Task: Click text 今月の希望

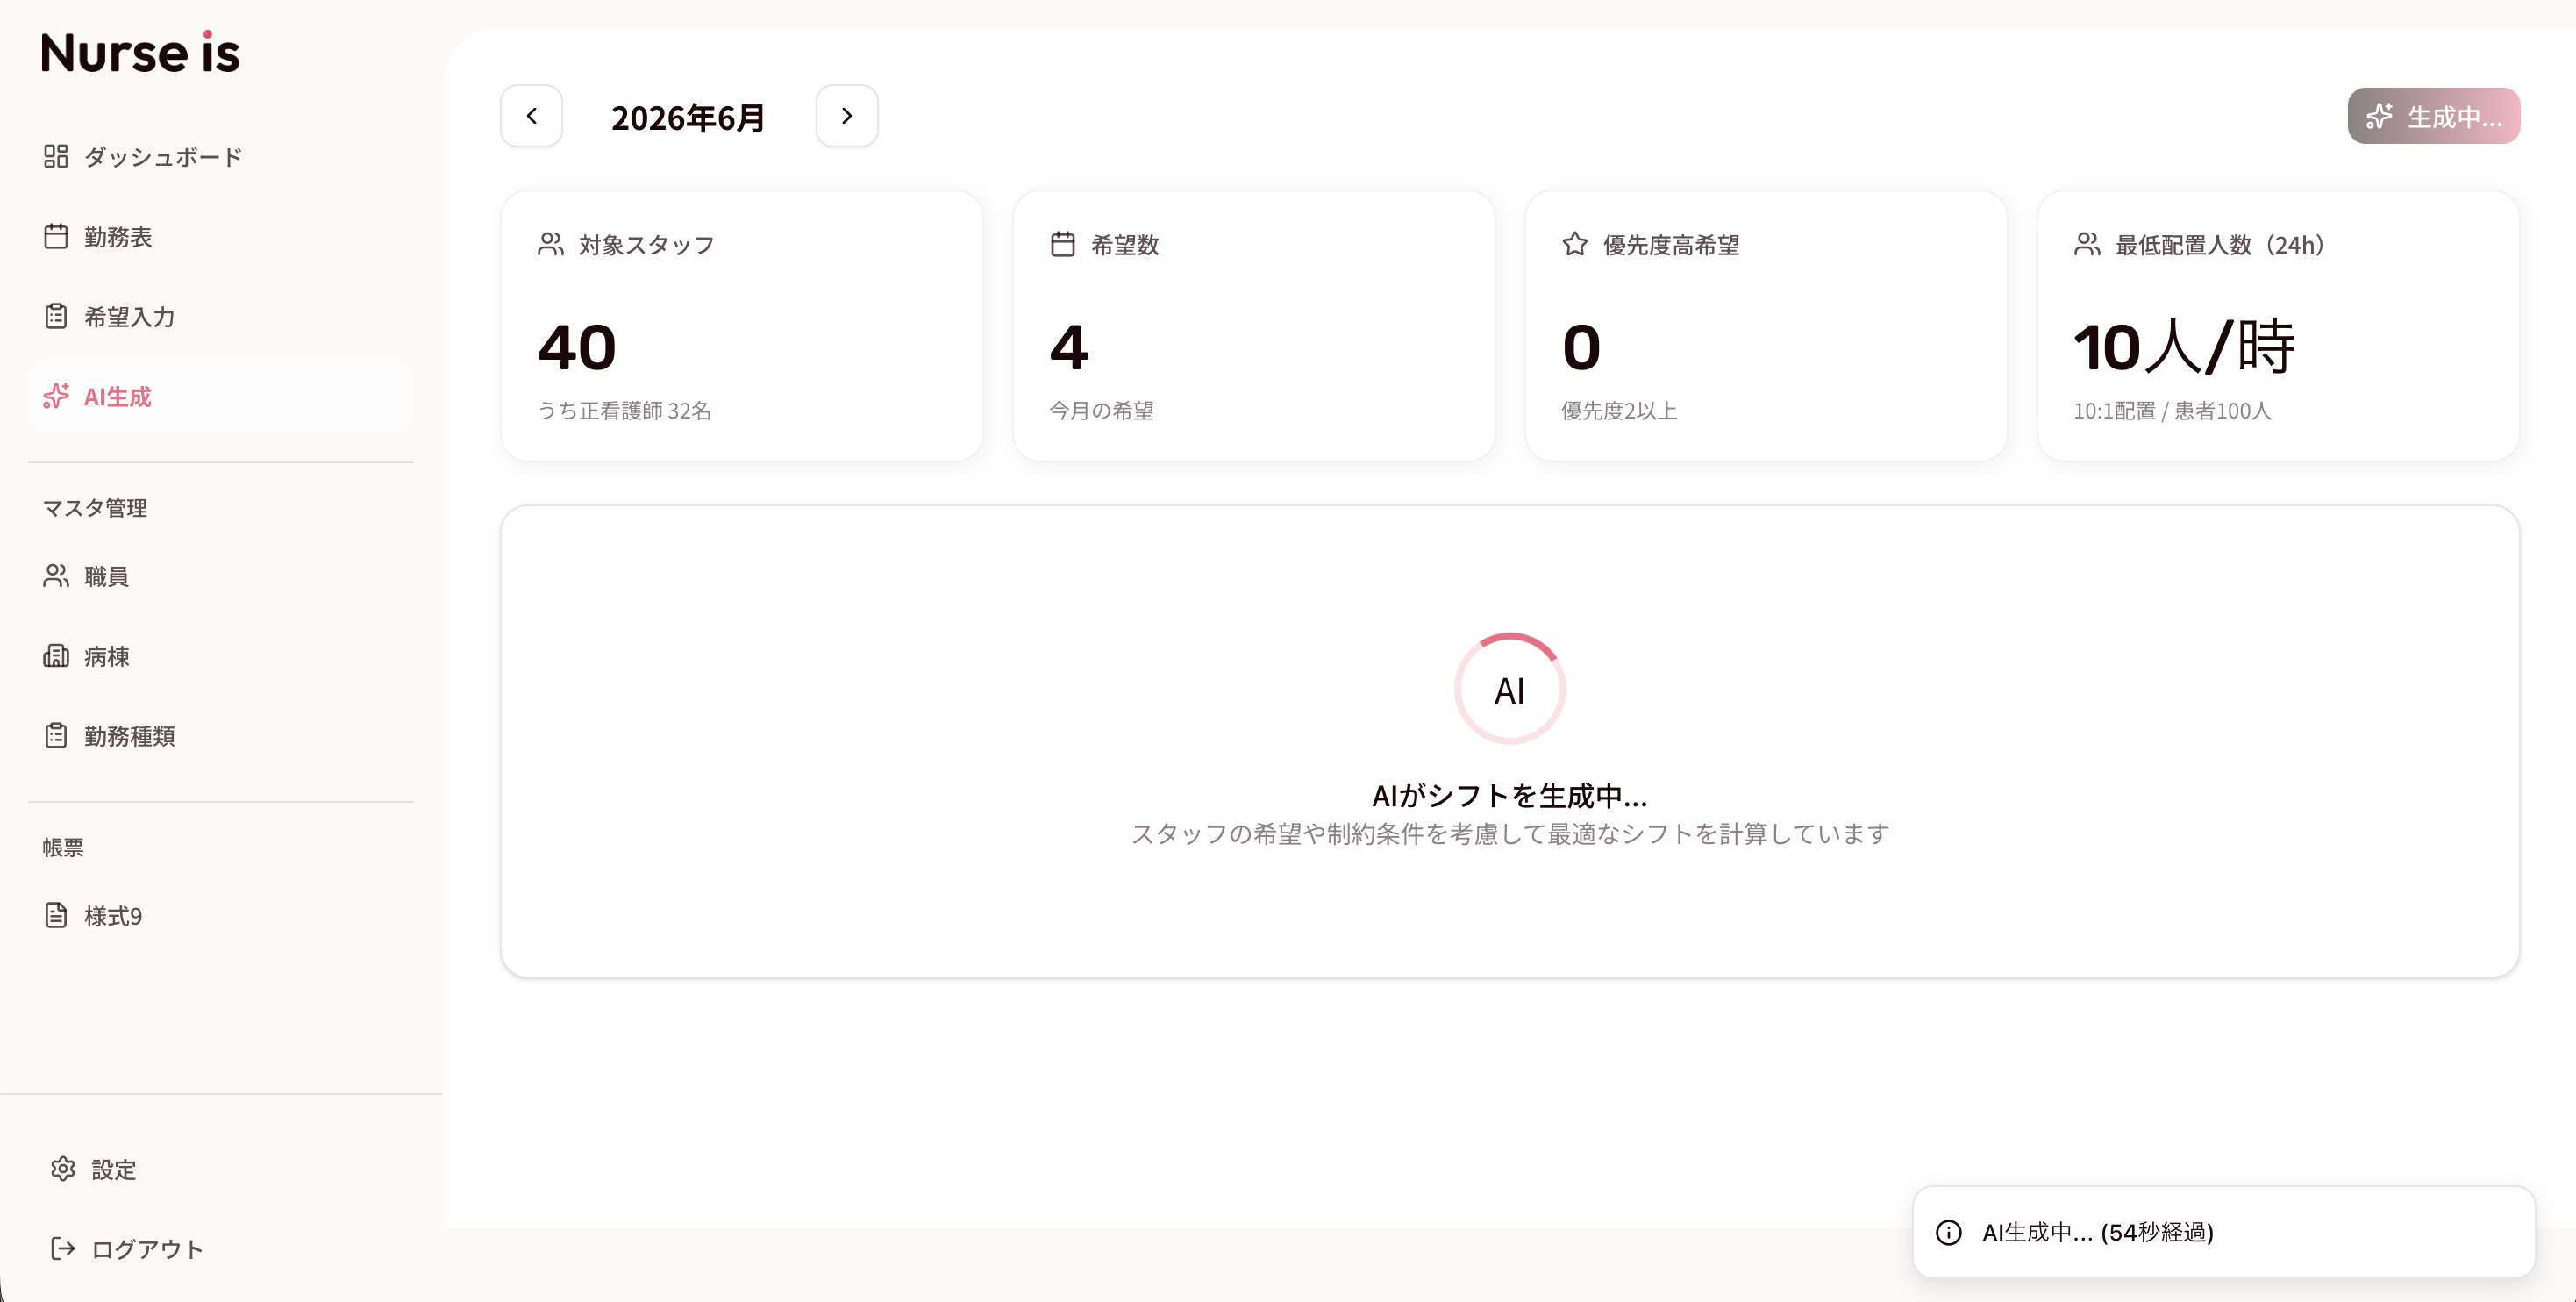Action: coord(1101,411)
